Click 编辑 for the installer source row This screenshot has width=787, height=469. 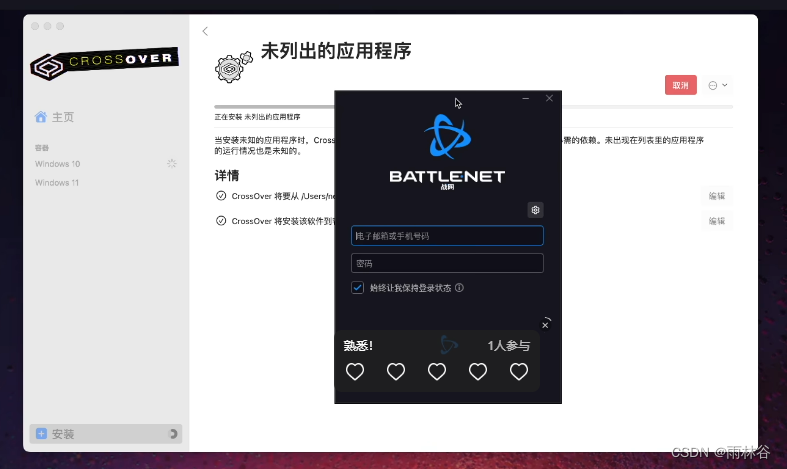tap(717, 196)
